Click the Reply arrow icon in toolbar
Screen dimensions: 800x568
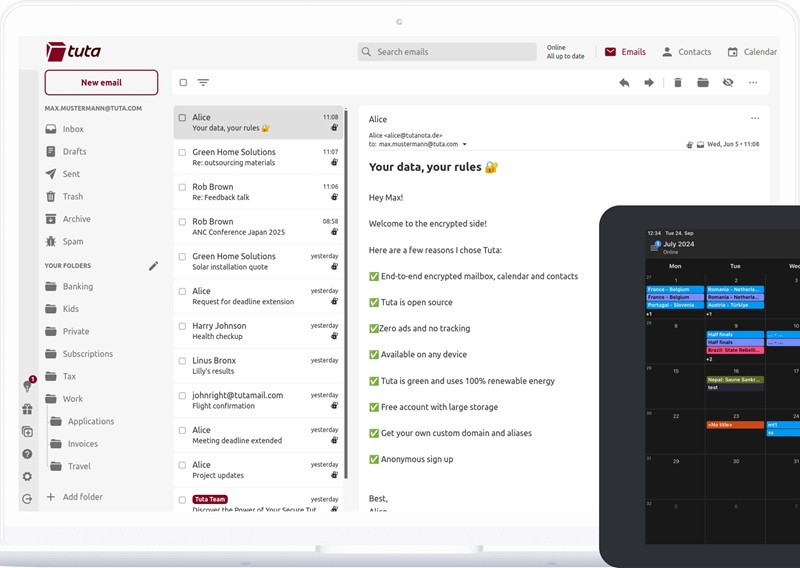(x=624, y=83)
